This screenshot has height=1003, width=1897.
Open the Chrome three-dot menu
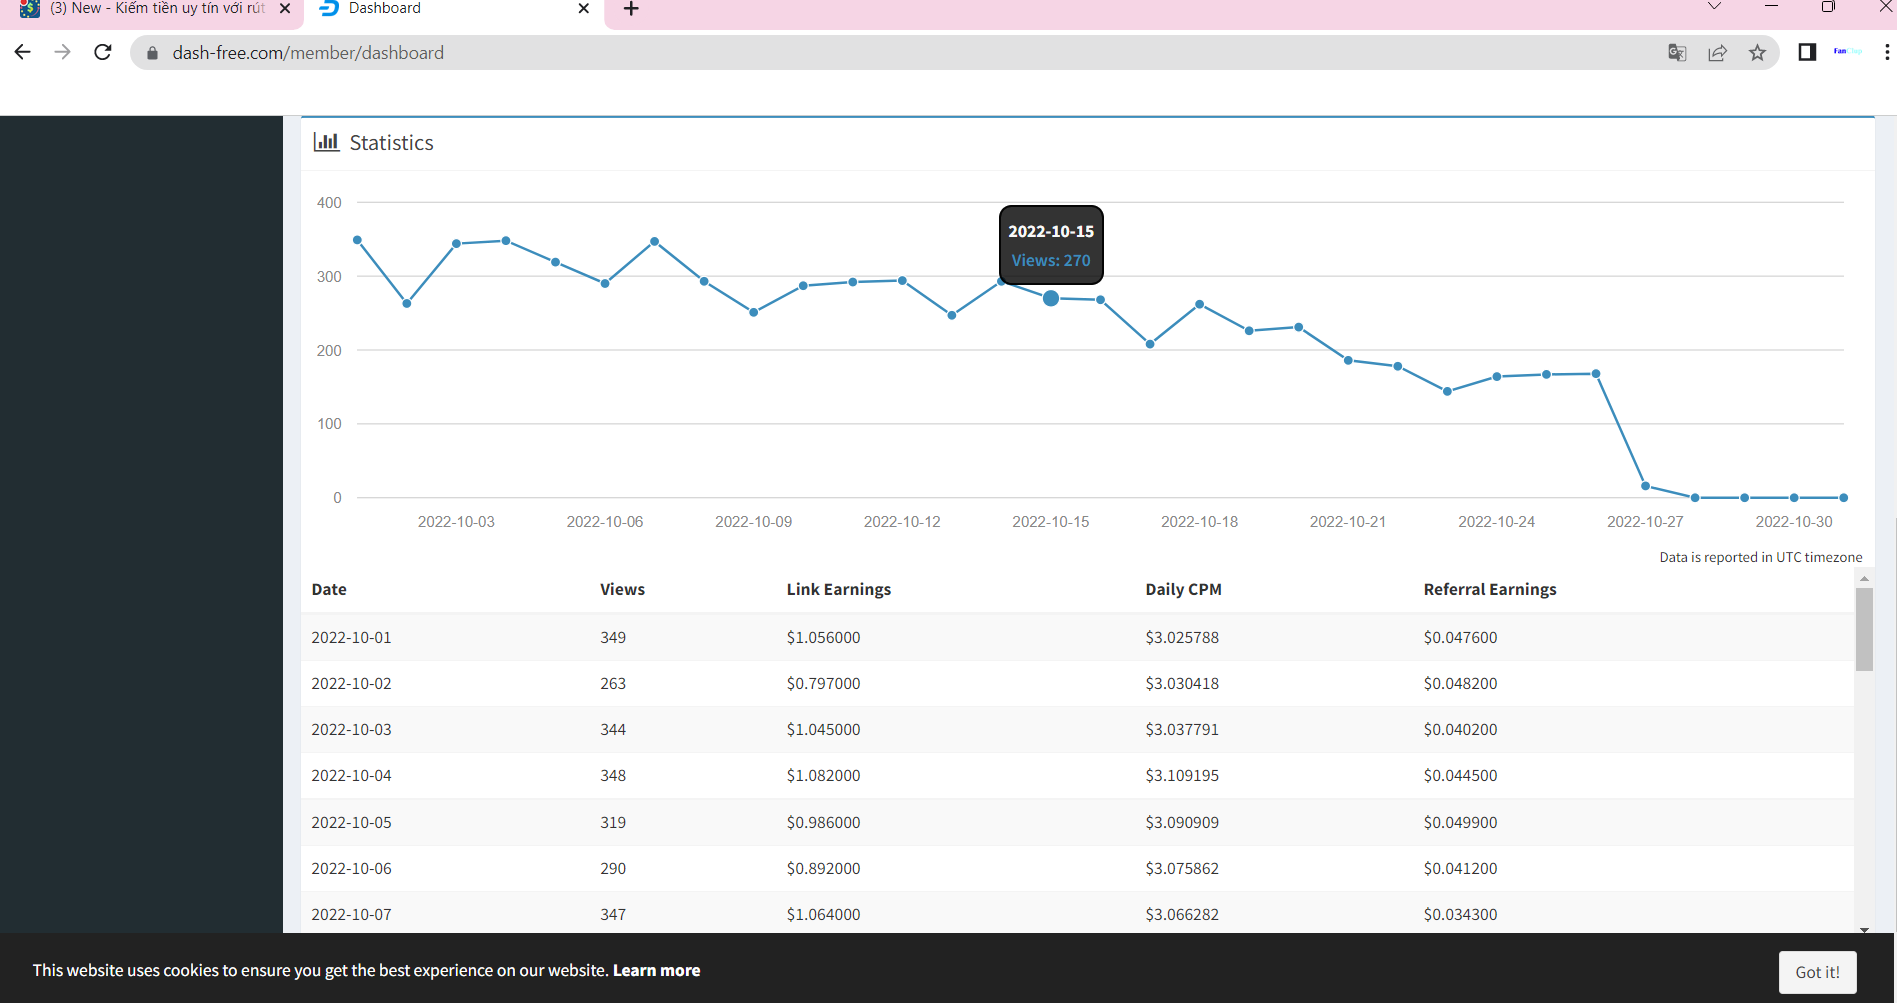coord(1886,53)
